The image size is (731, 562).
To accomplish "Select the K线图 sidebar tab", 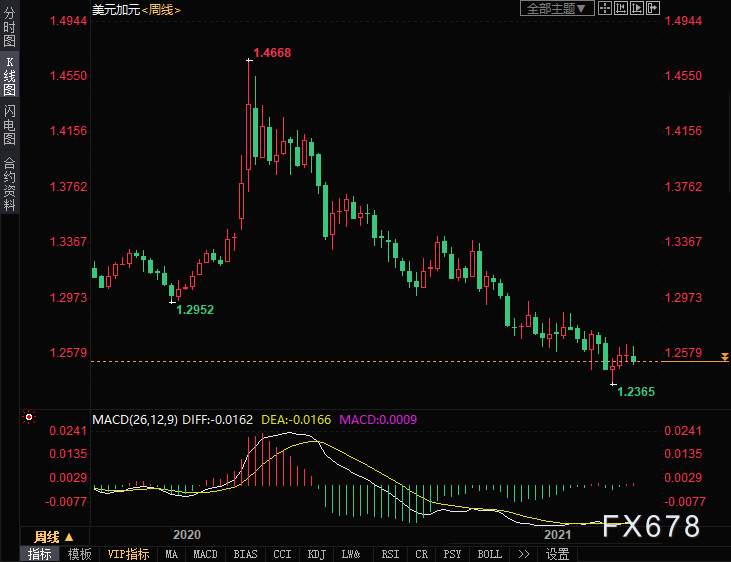I will (x=9, y=76).
